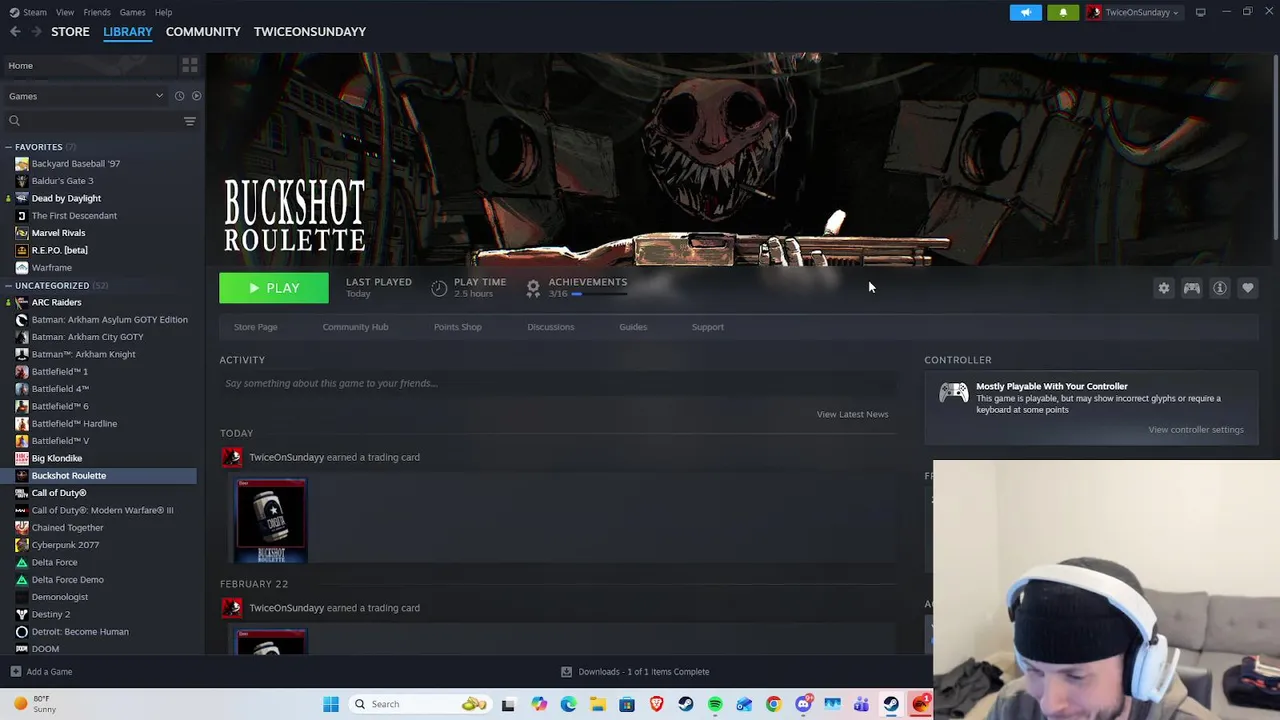This screenshot has width=1280, height=720.
Task: Open the Games filter dropdown
Action: [86, 96]
